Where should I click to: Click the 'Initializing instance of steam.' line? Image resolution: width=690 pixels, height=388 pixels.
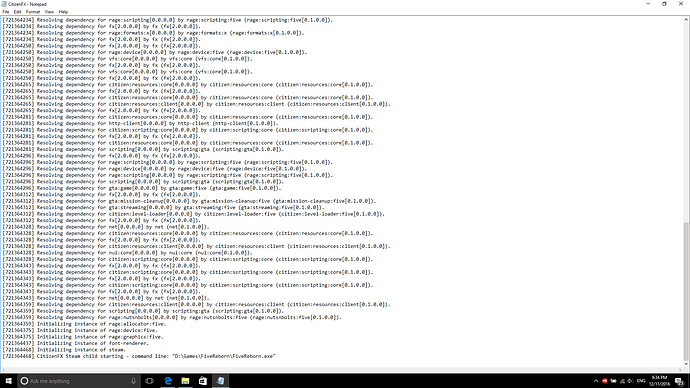(x=64, y=350)
